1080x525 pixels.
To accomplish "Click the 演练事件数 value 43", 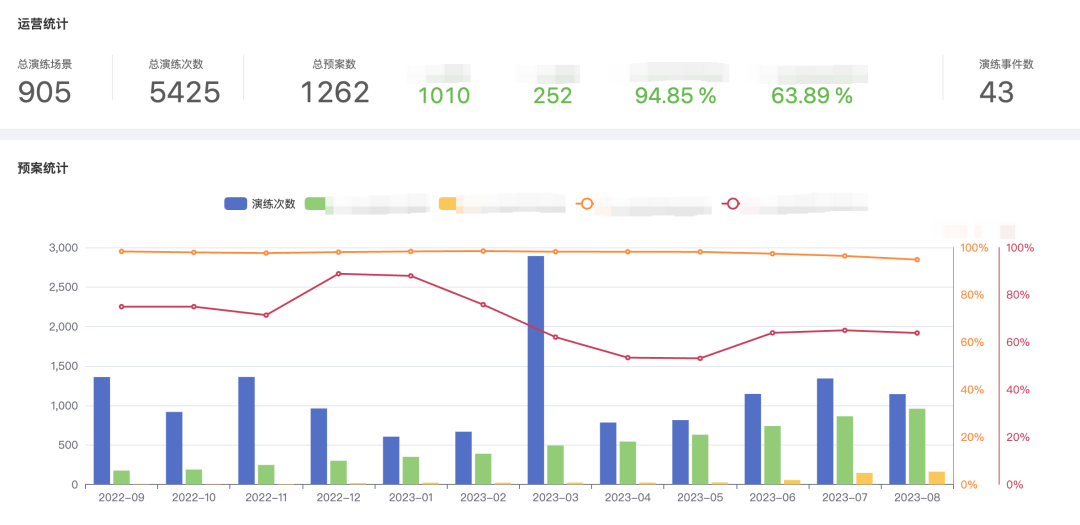I will pos(997,92).
